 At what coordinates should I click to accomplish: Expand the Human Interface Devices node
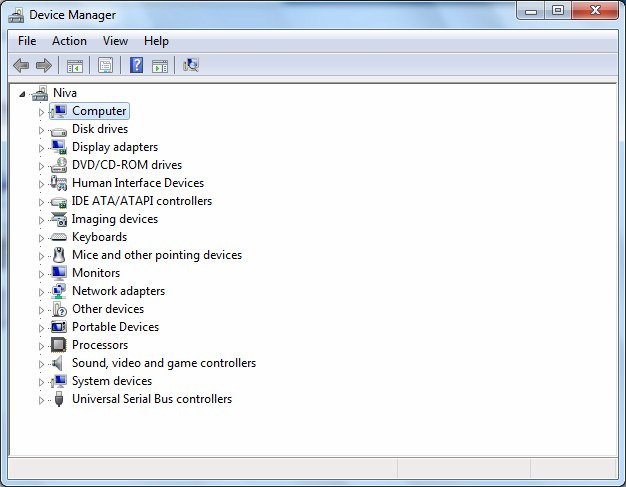[41, 184]
